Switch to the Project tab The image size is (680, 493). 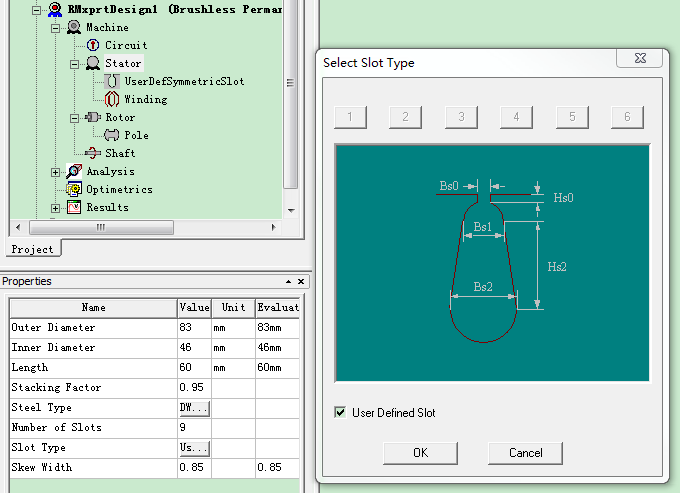click(x=33, y=249)
